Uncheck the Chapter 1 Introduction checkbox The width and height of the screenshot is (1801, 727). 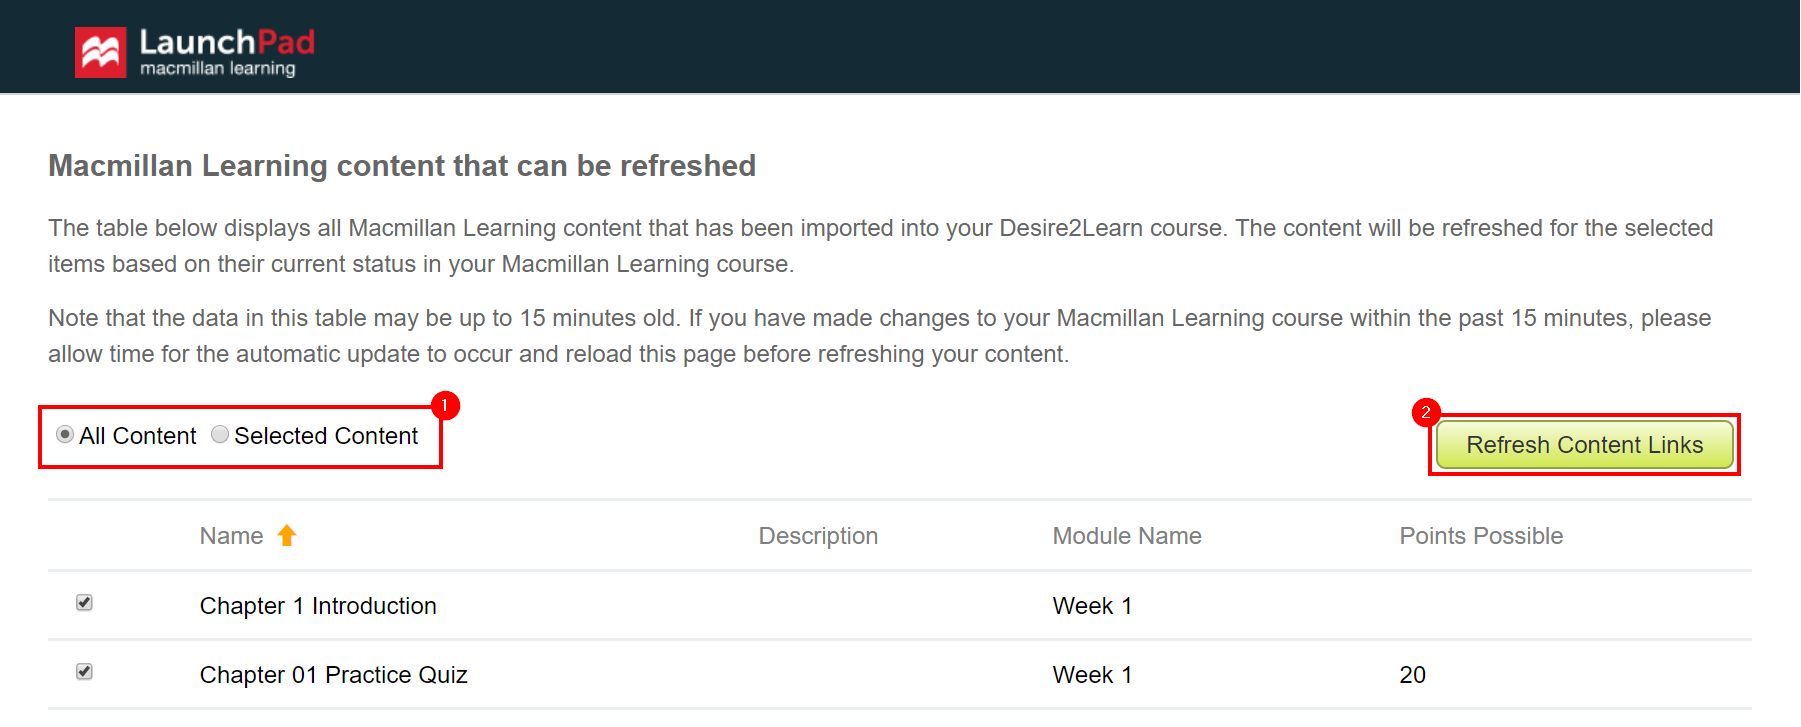(84, 602)
